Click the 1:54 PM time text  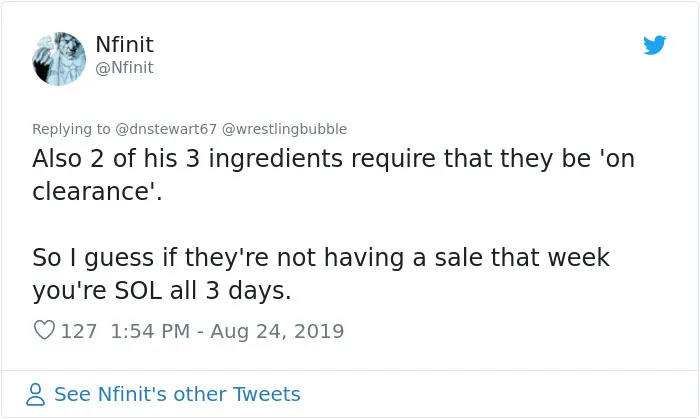click(150, 331)
